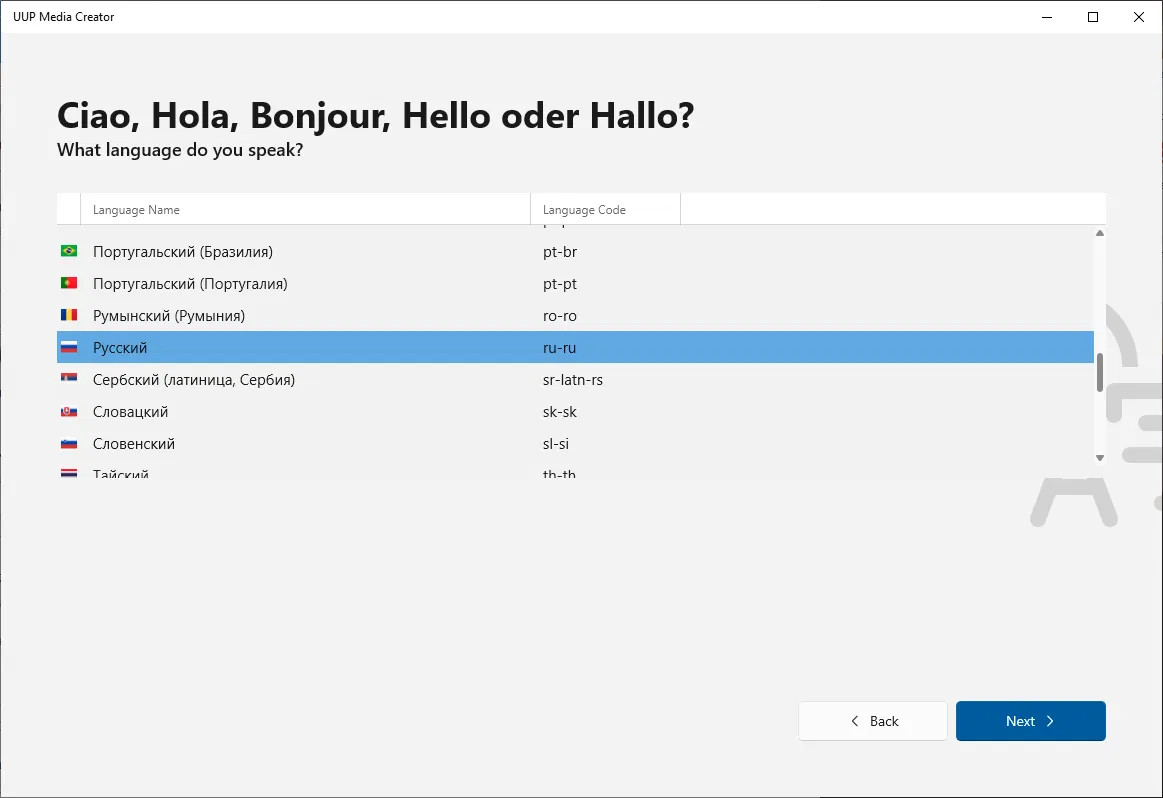
Task: Click the Portugal flag icon
Action: (x=69, y=283)
